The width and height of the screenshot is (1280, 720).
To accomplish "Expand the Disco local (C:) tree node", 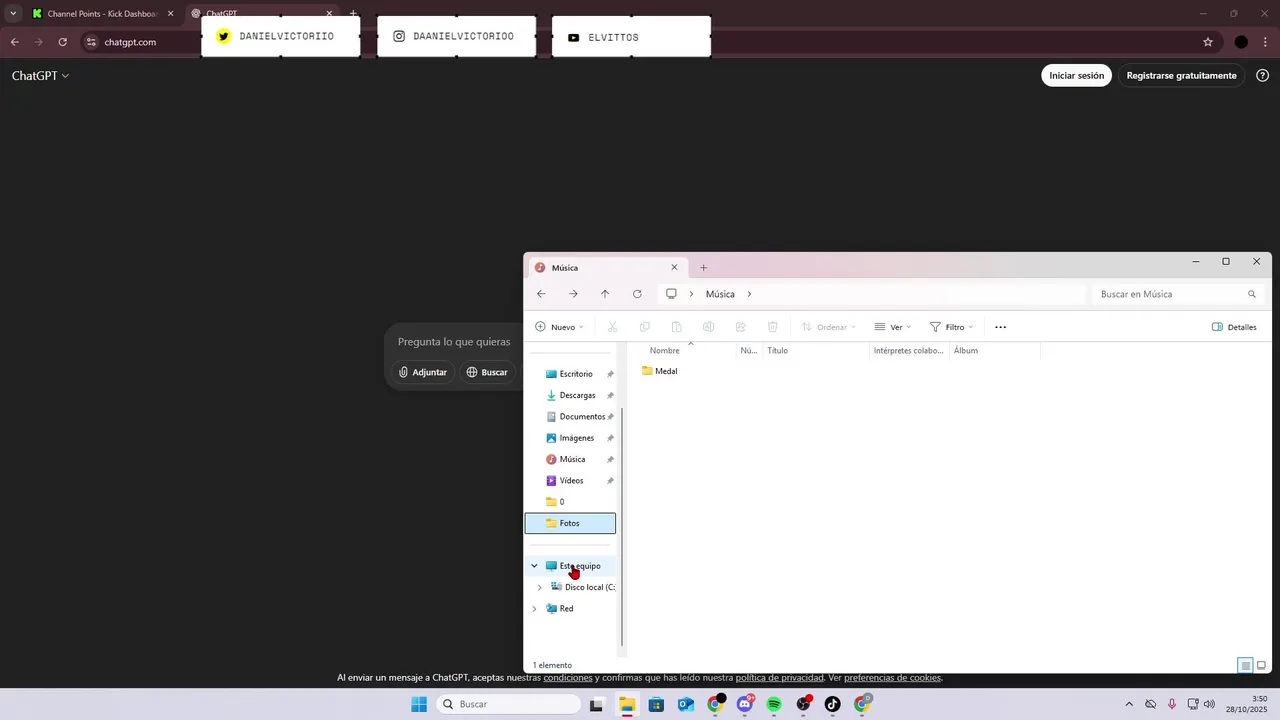I will [x=540, y=587].
